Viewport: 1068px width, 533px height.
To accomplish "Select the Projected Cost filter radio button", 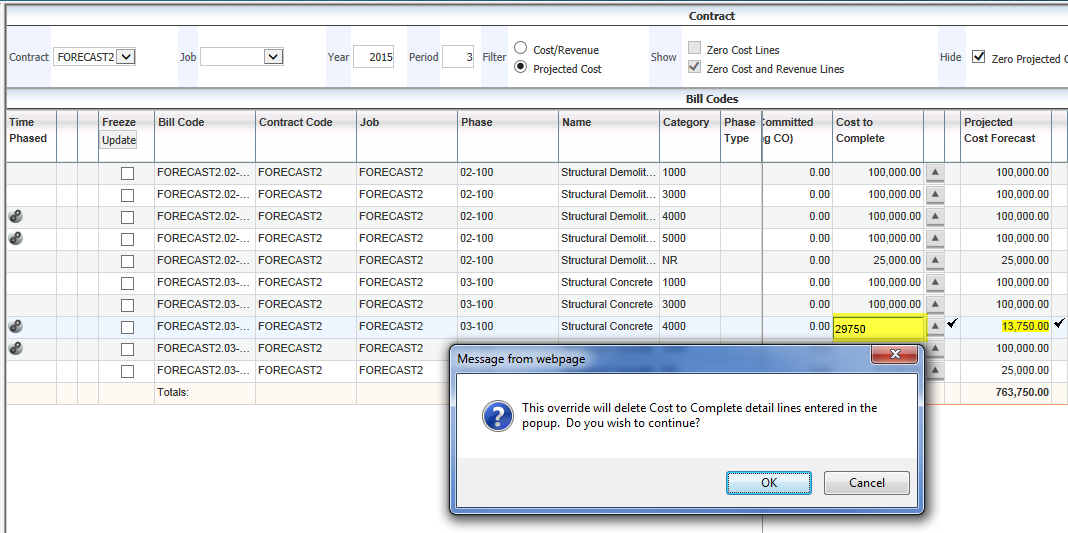I will [520, 67].
